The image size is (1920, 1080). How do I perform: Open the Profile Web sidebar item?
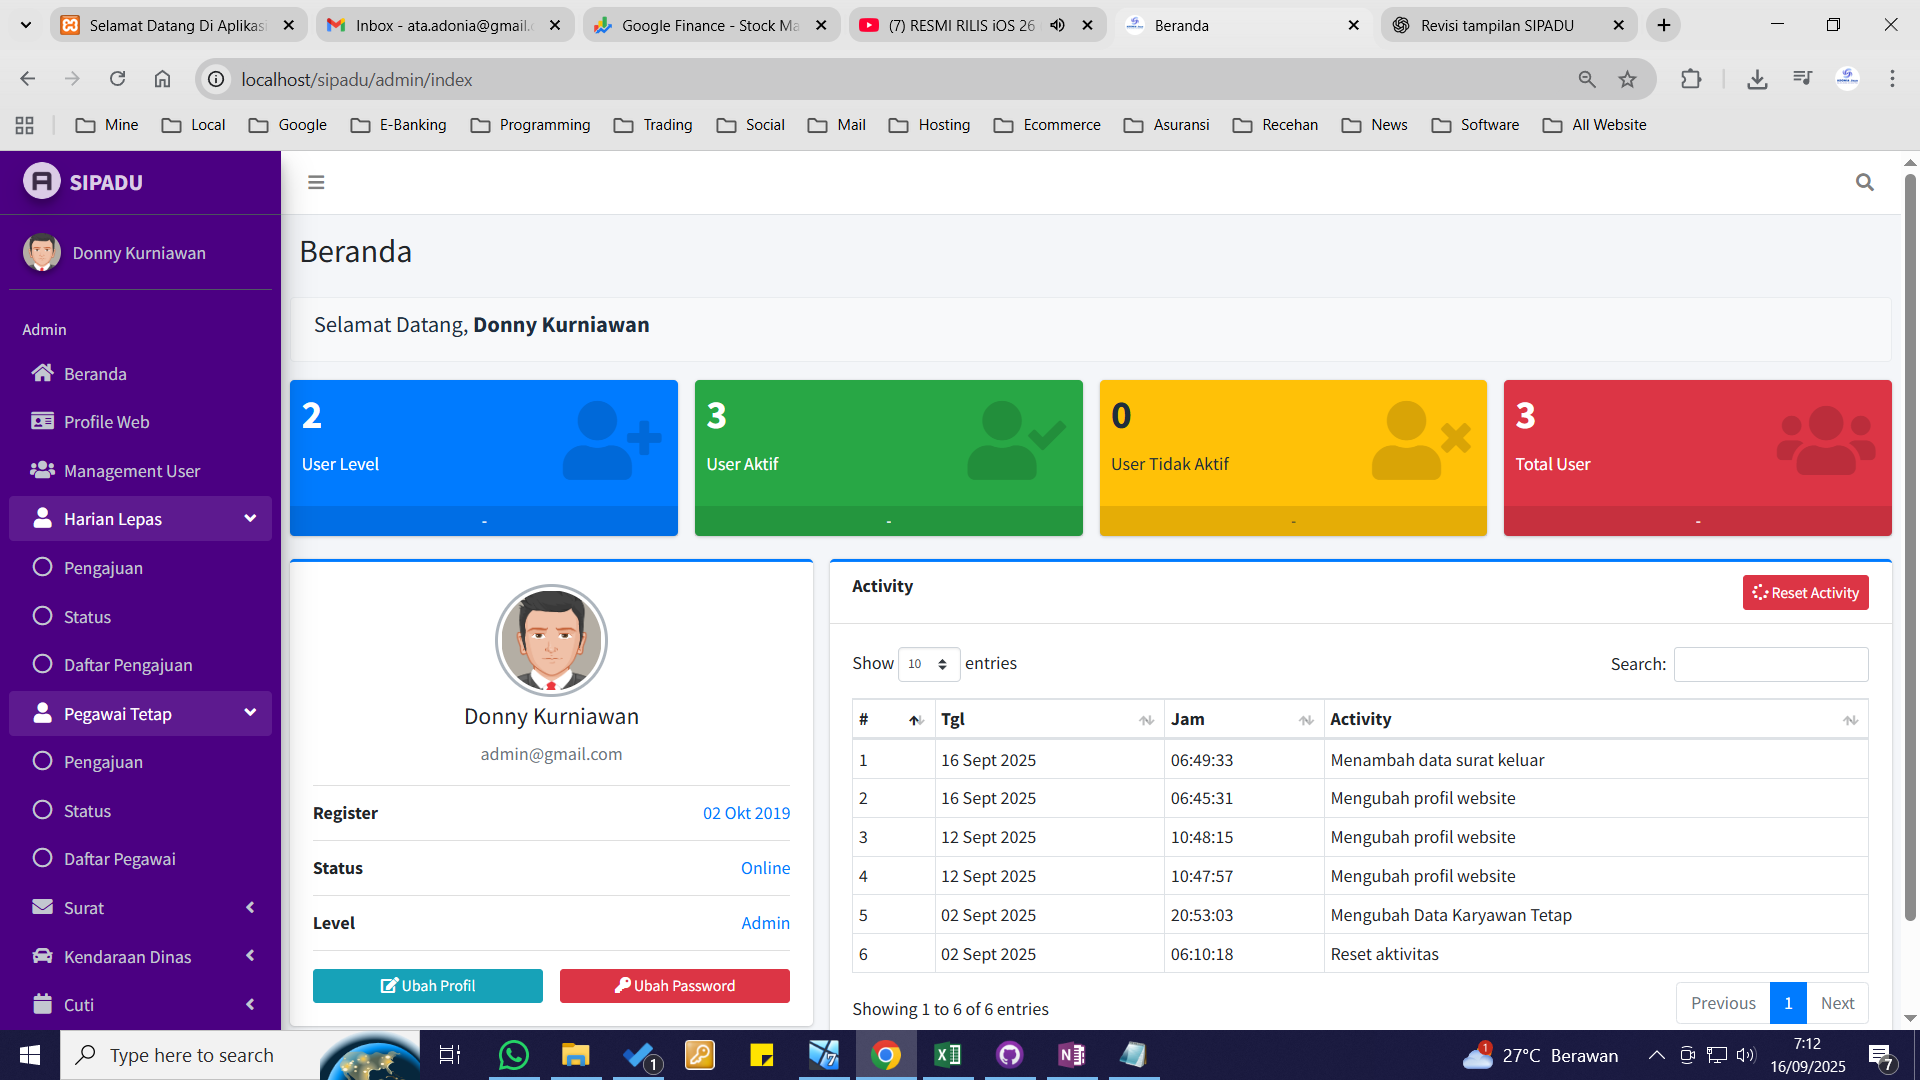[x=106, y=422]
